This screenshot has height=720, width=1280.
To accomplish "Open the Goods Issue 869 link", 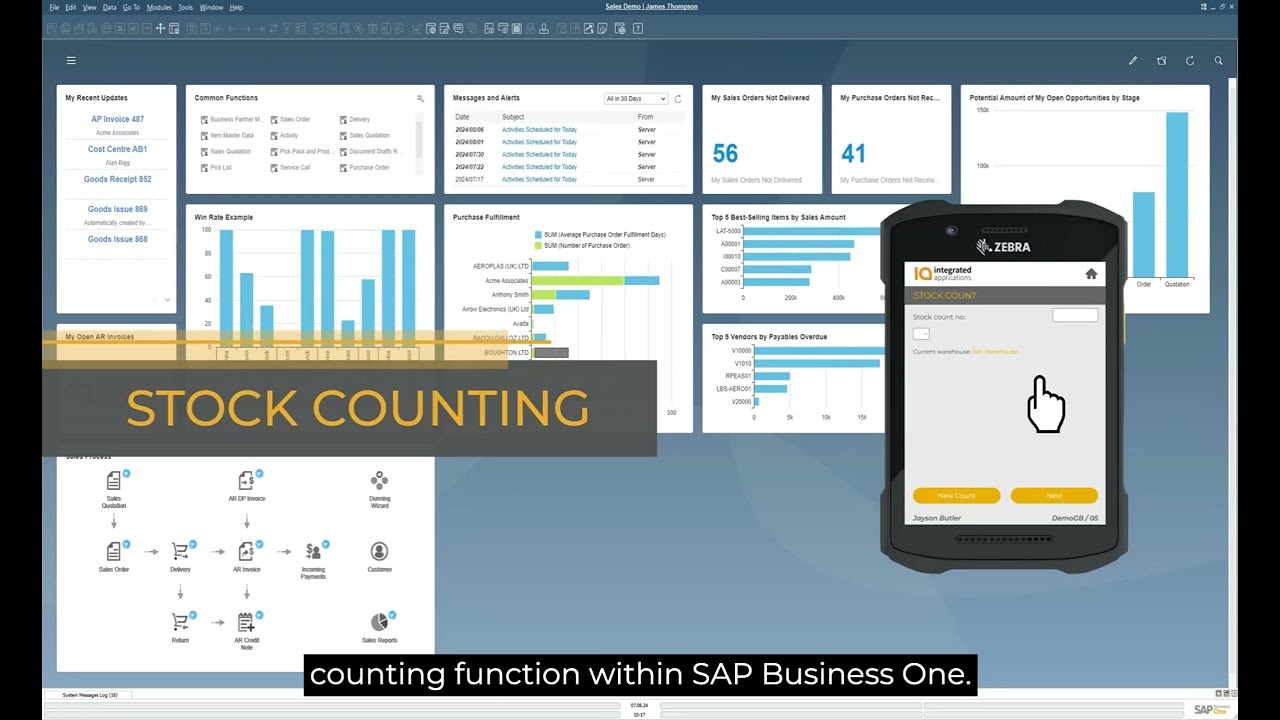I will pos(118,209).
